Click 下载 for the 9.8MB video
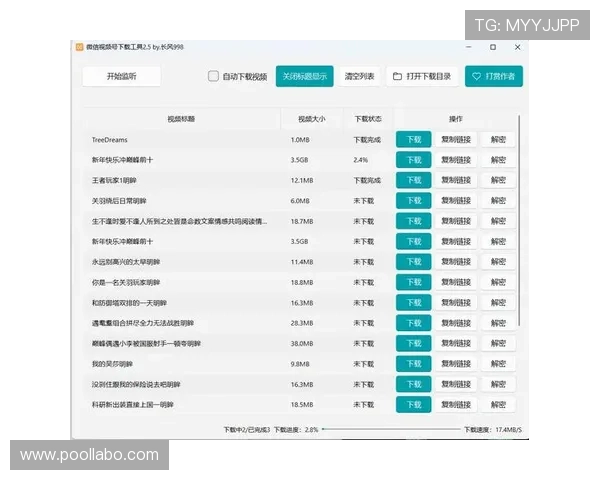Viewport: 600px width, 480px height. pyautogui.click(x=414, y=364)
